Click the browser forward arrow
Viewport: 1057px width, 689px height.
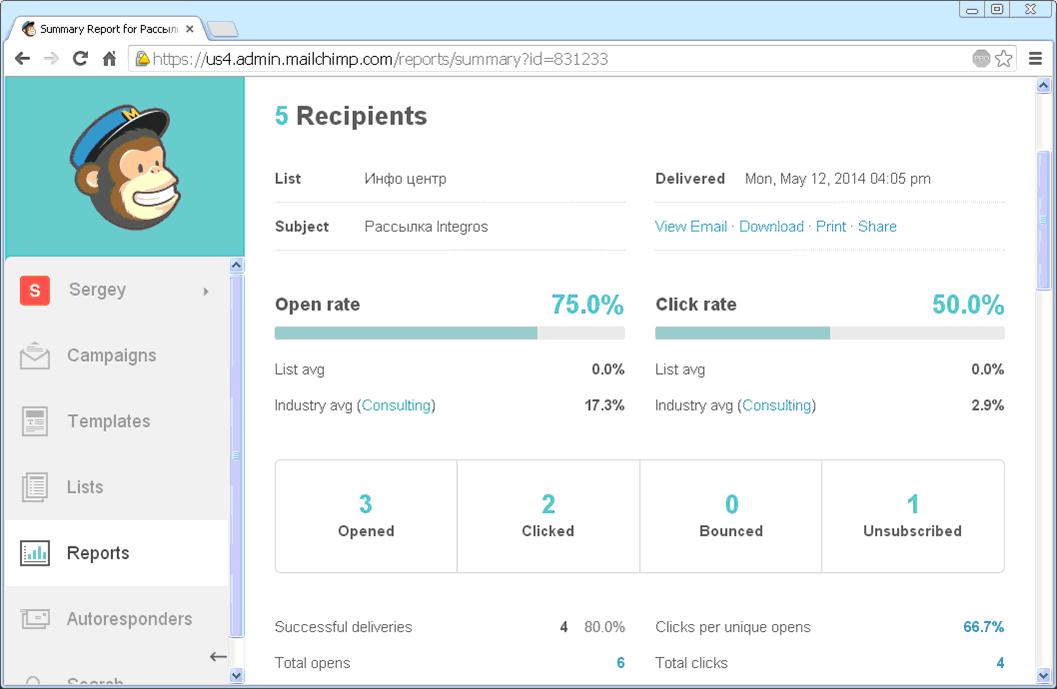point(51,59)
